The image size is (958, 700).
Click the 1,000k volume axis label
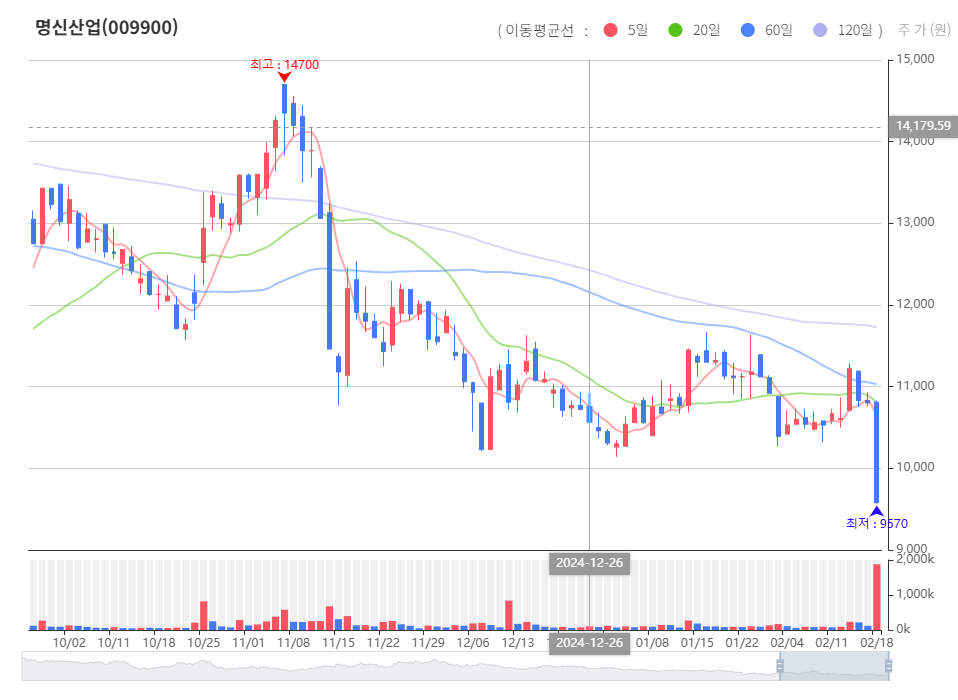tap(915, 594)
